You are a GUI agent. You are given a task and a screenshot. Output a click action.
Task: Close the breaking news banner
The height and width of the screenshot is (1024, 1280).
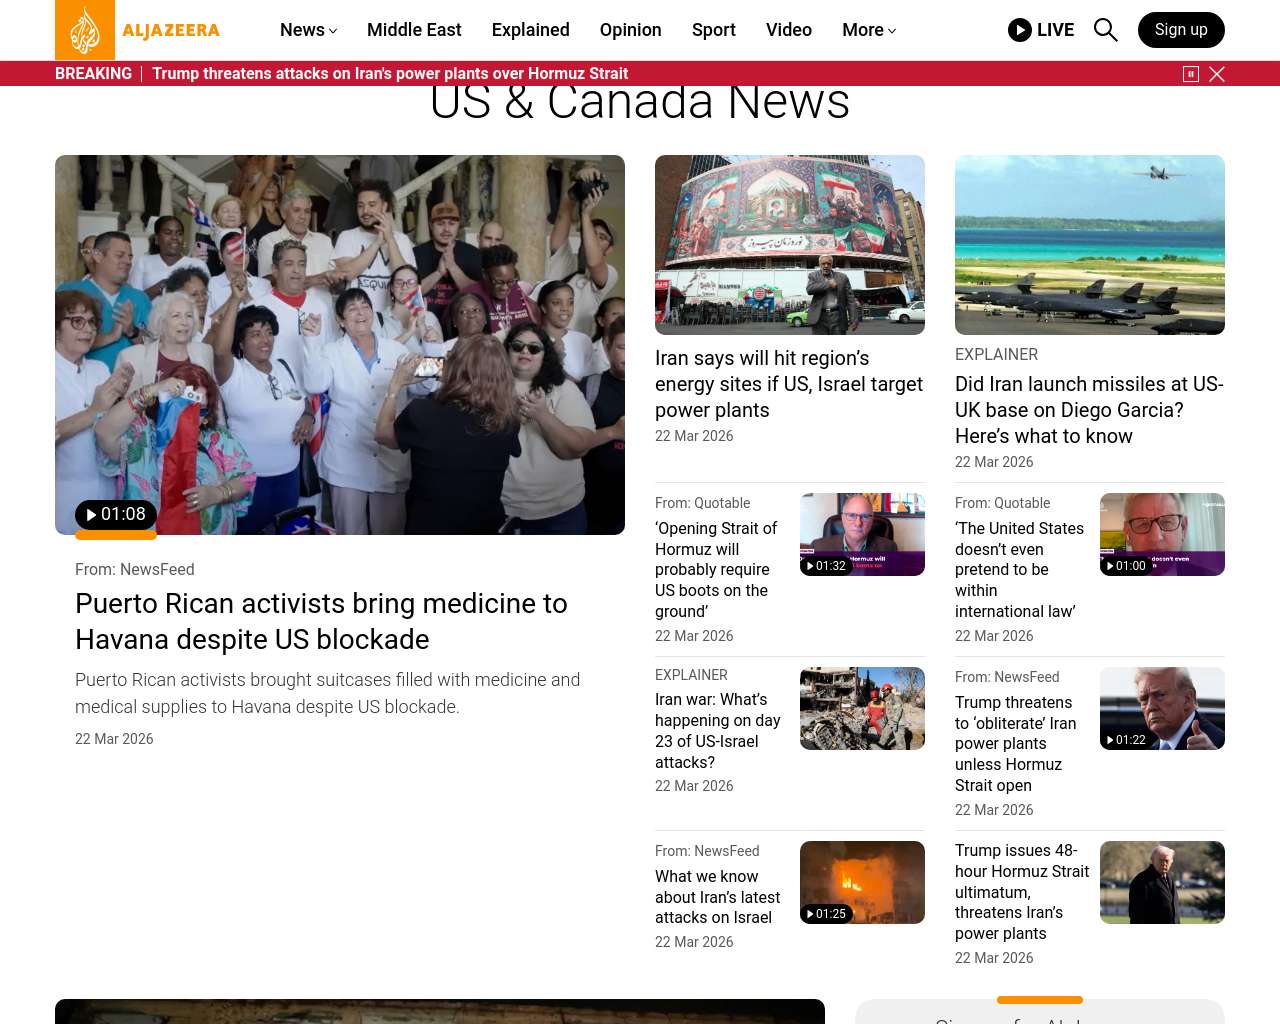click(x=1217, y=74)
